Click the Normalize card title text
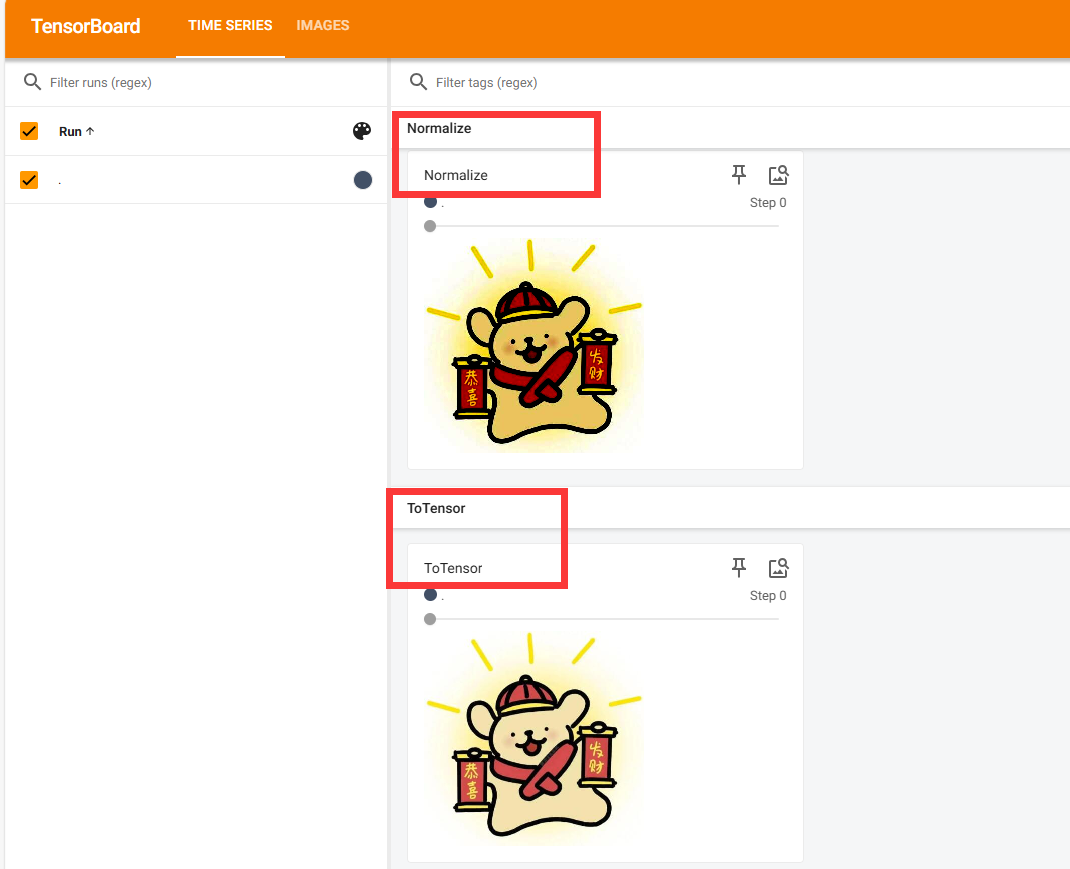 click(x=456, y=175)
